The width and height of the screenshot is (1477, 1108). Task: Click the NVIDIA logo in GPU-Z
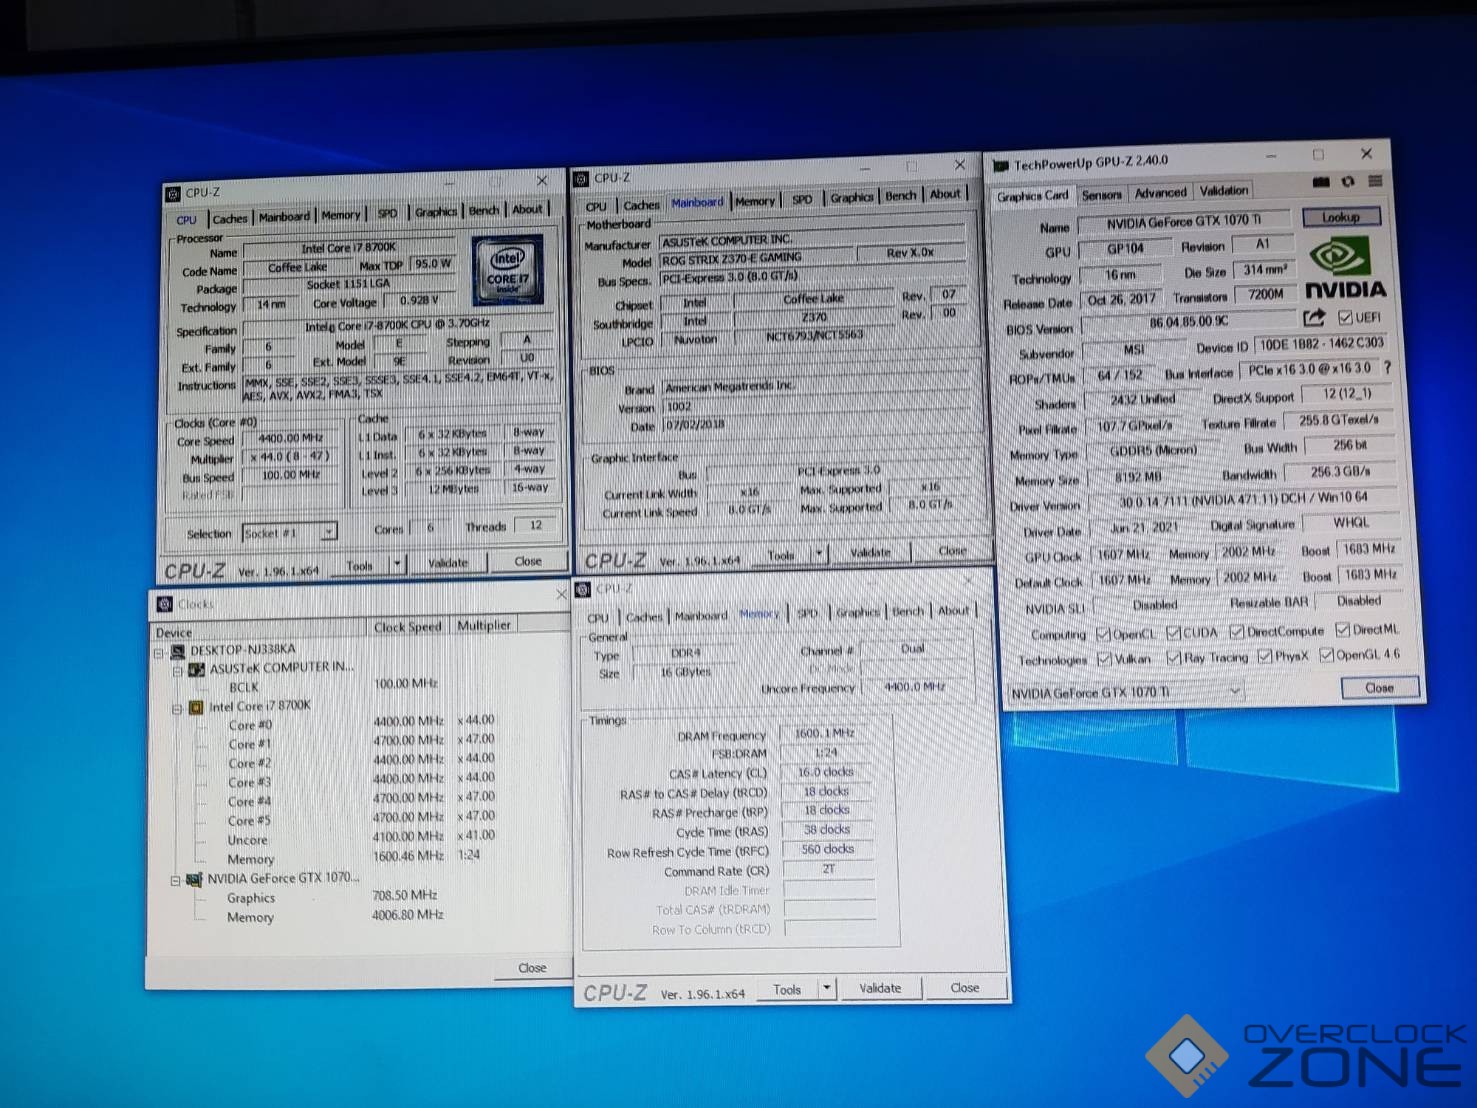tap(1345, 268)
